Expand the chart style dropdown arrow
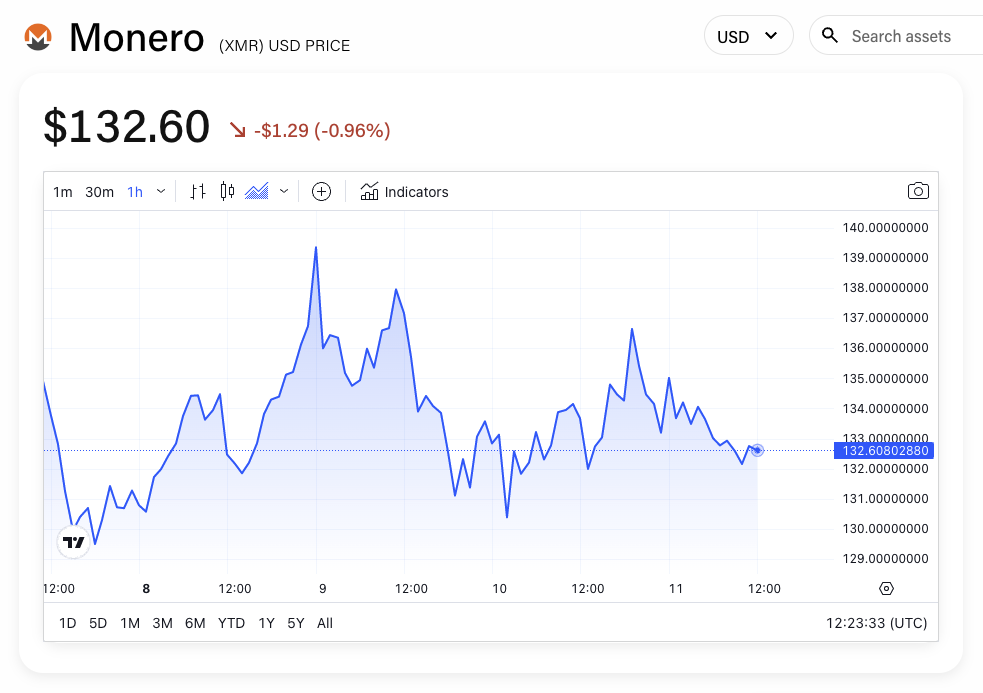 [x=284, y=191]
